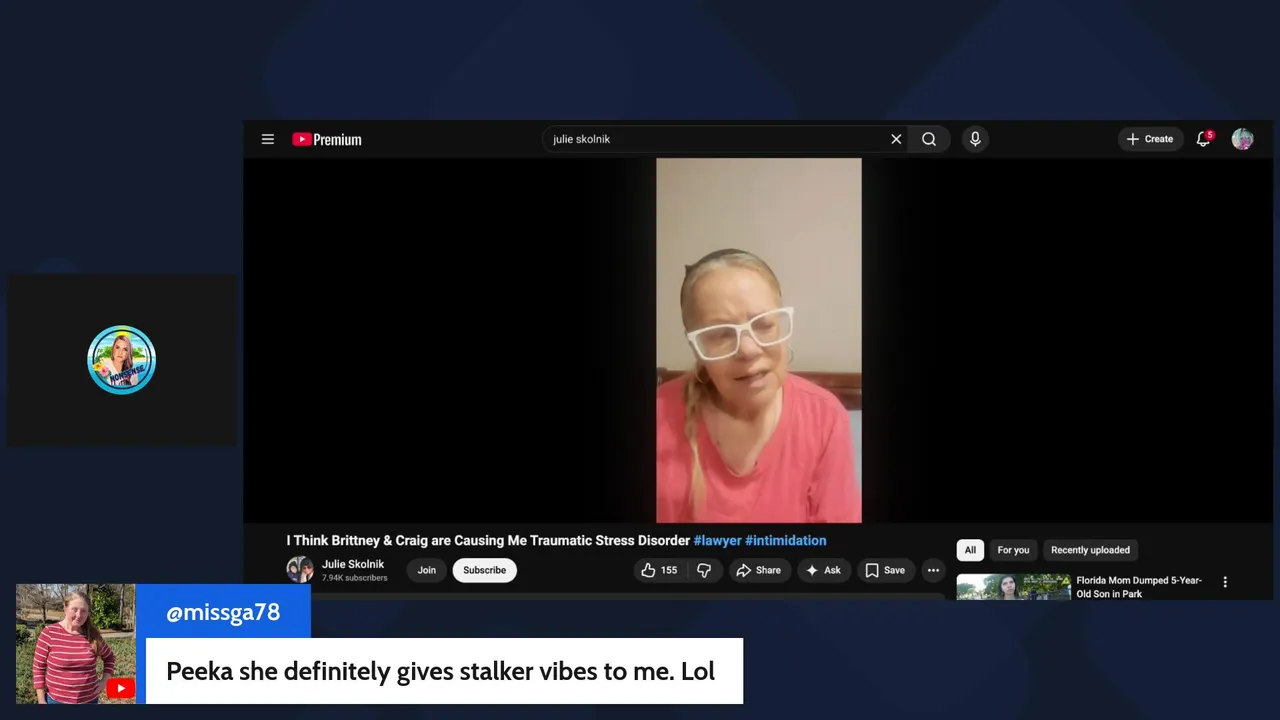
Task: Open the Ask AI button
Action: pos(823,570)
